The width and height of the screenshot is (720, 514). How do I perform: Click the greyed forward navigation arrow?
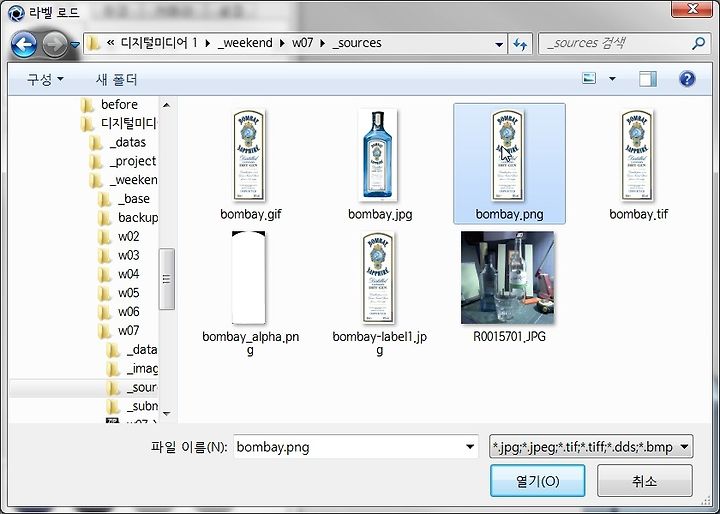point(55,45)
